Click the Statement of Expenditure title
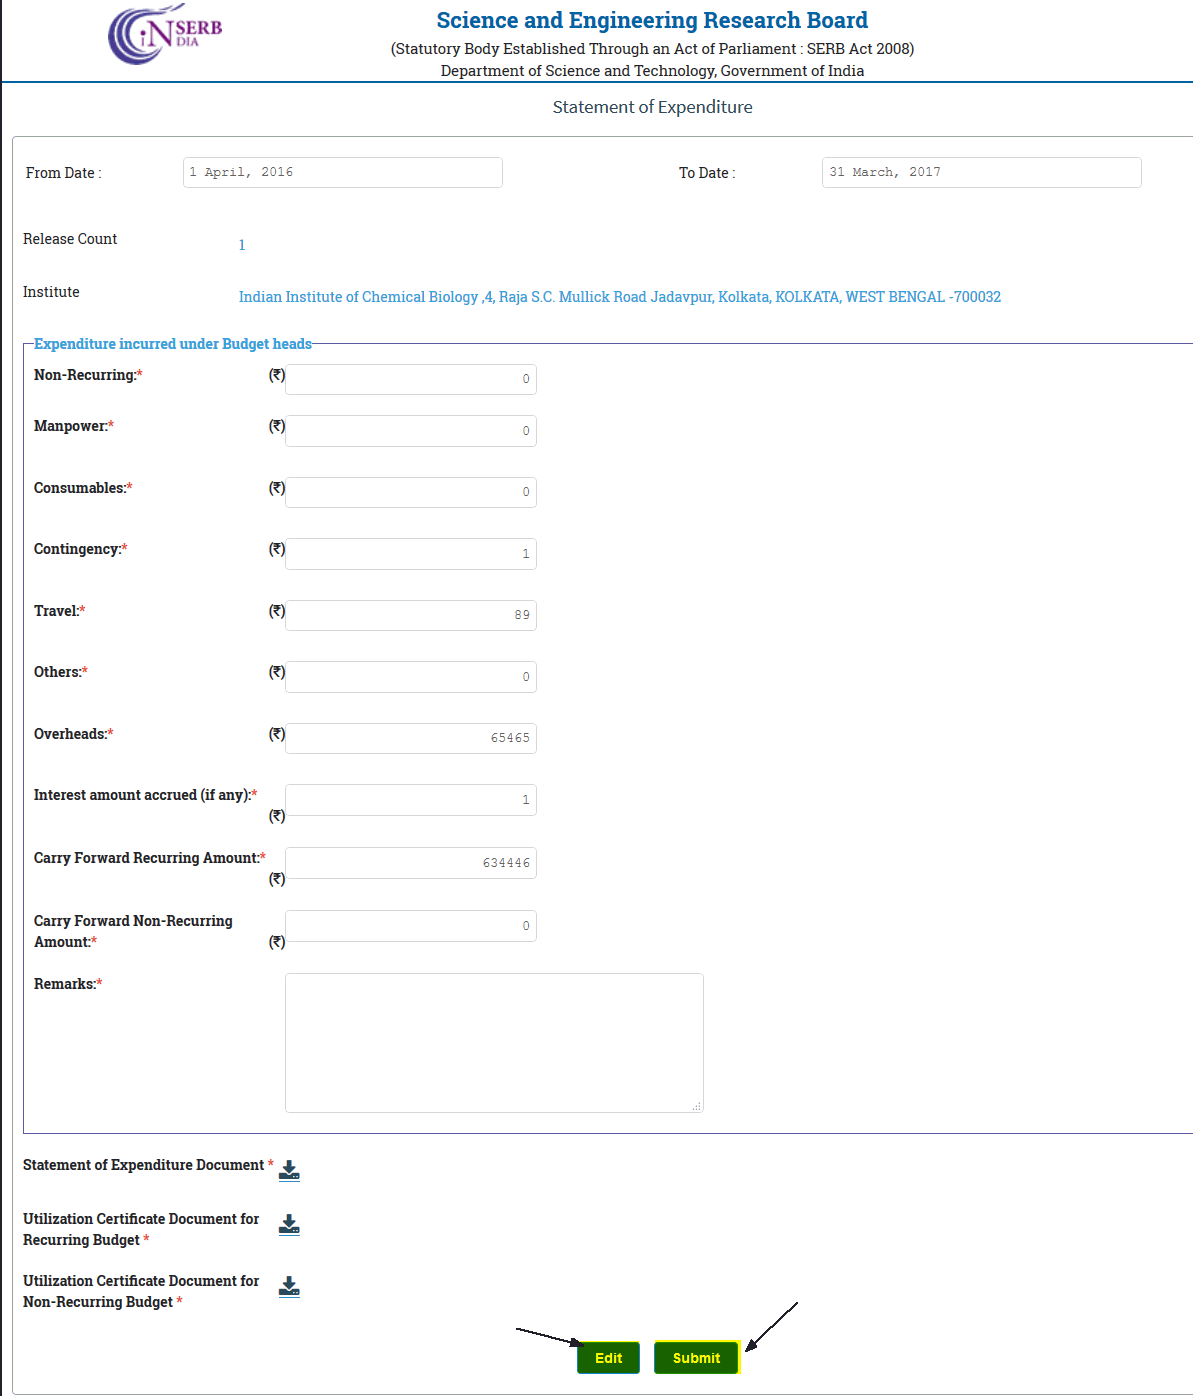This screenshot has height=1396, width=1193. [x=652, y=107]
